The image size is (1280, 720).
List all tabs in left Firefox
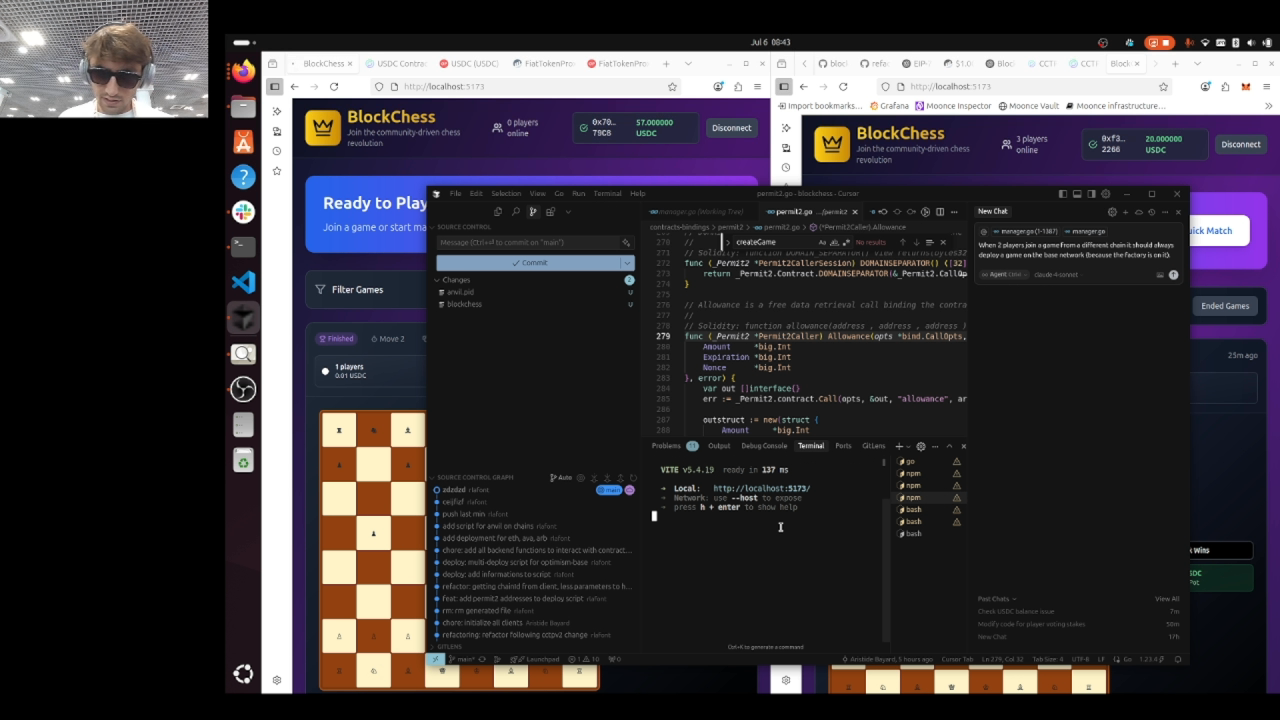click(688, 64)
